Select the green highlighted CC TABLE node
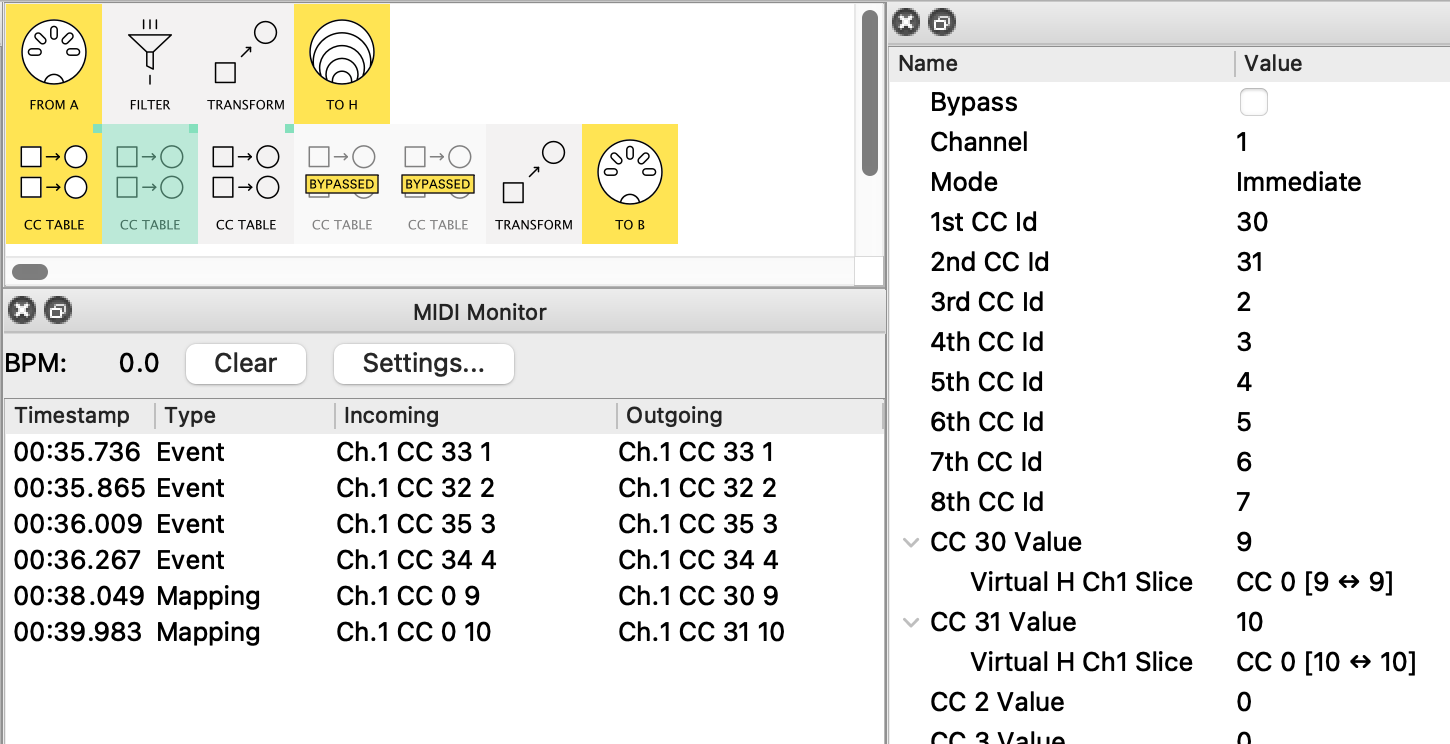Viewport: 1450px width, 744px height. click(x=150, y=183)
